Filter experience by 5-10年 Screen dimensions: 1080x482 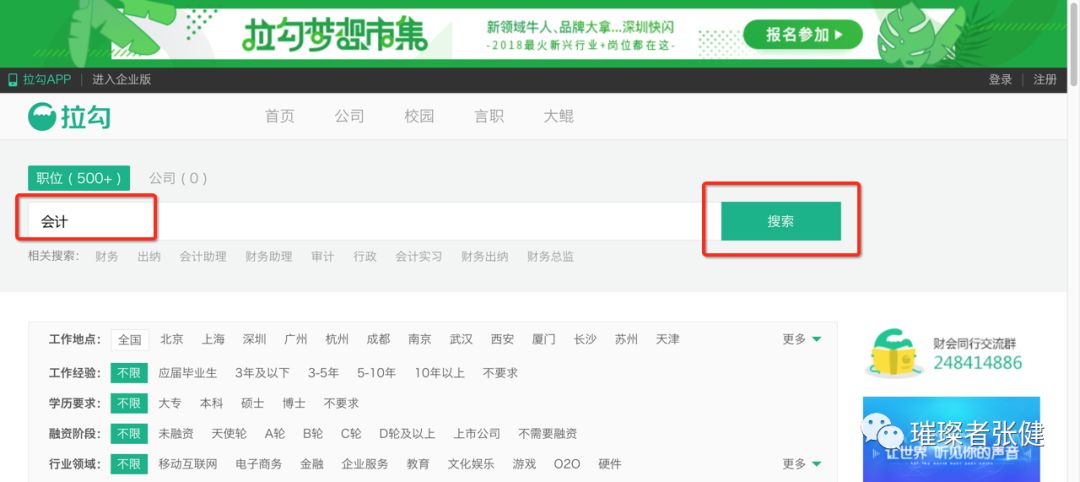[376, 373]
